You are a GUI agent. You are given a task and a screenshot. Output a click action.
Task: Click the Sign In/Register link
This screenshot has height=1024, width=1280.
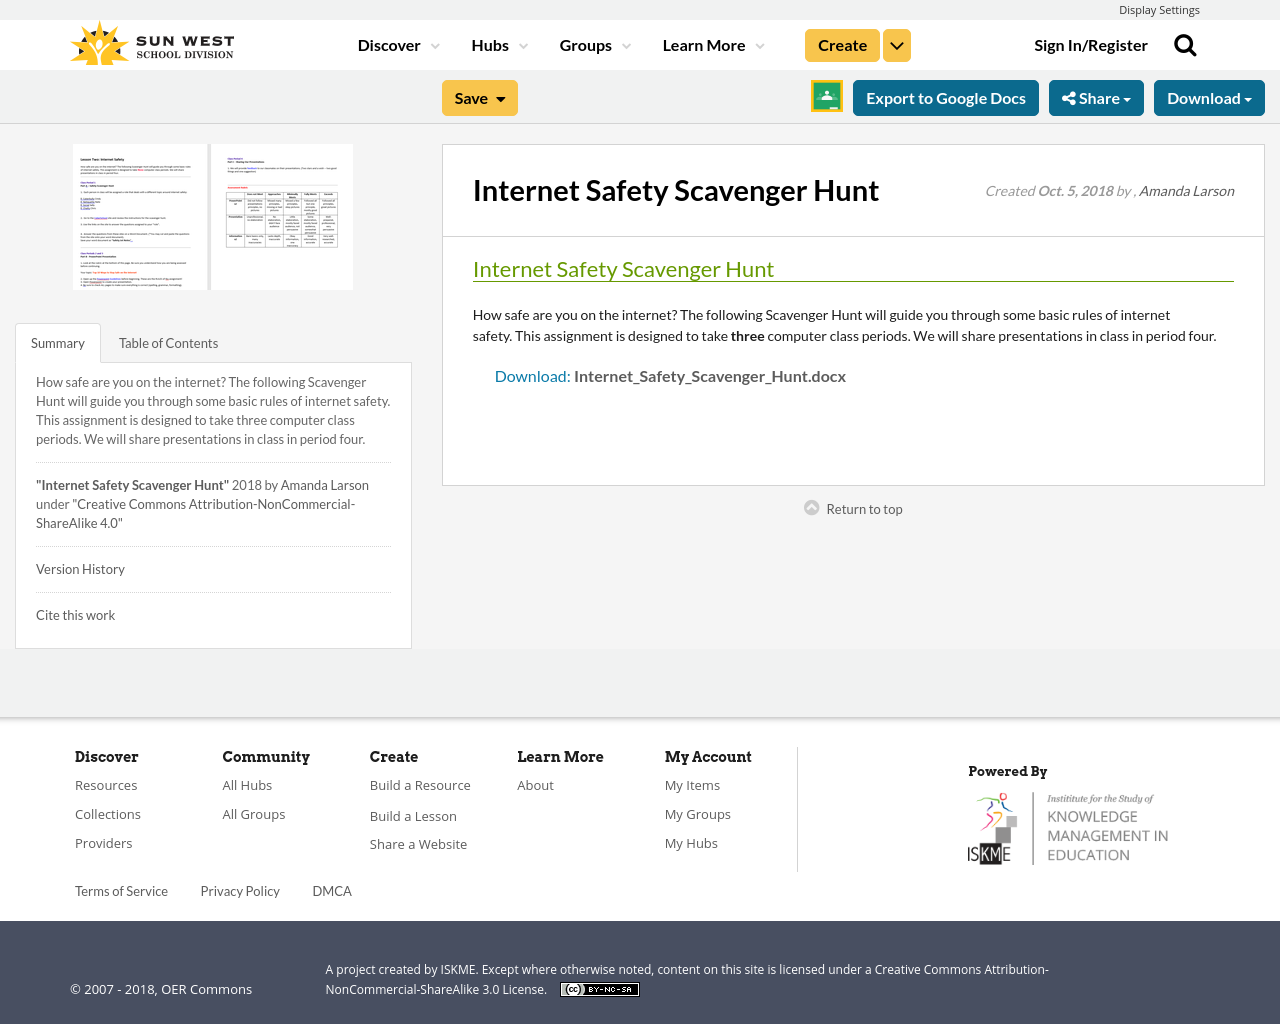(x=1091, y=45)
